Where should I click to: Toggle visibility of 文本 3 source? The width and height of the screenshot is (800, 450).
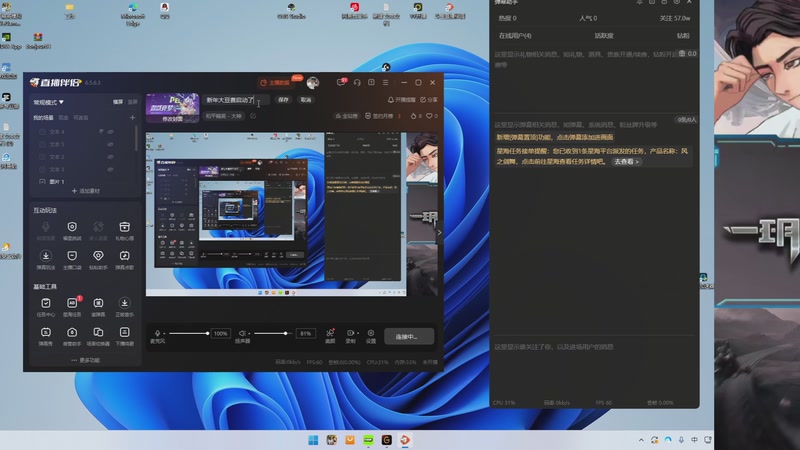coord(110,169)
